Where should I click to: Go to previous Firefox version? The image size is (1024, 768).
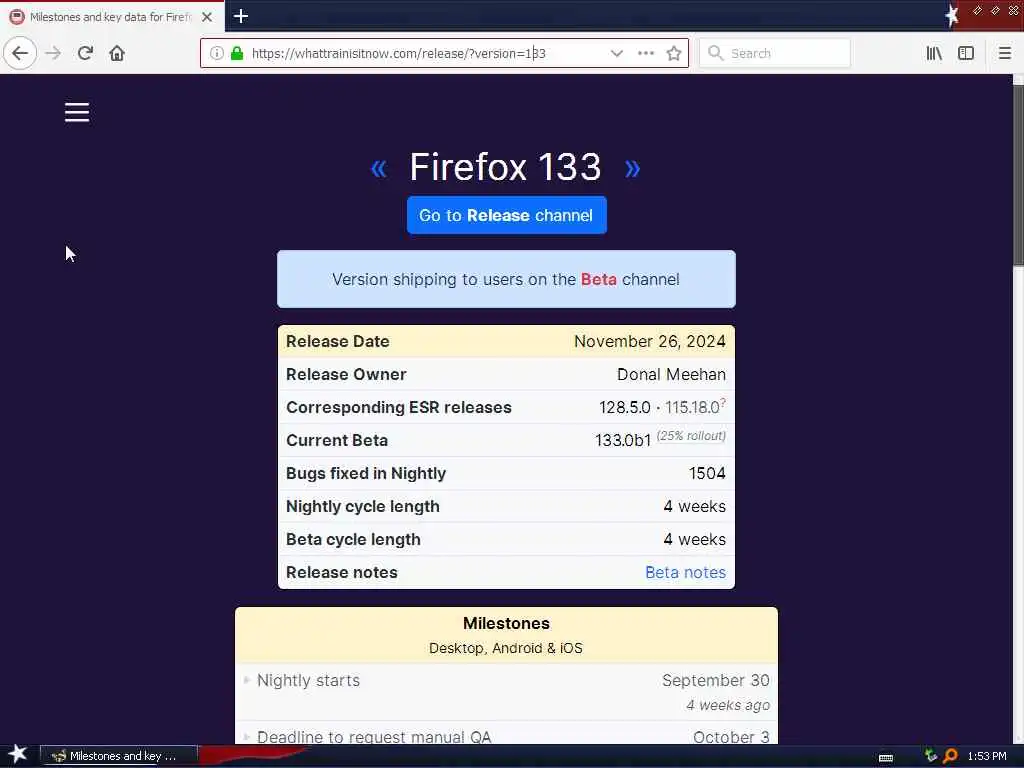[379, 168]
